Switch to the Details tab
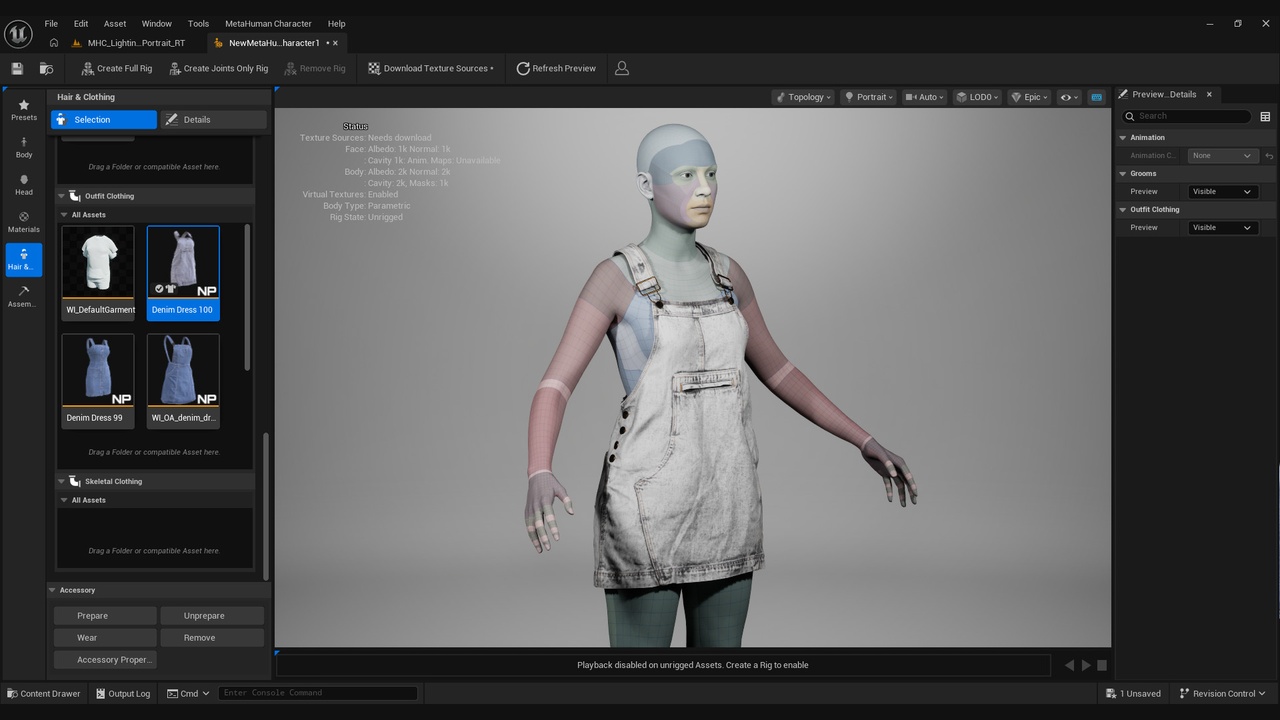 (x=214, y=119)
